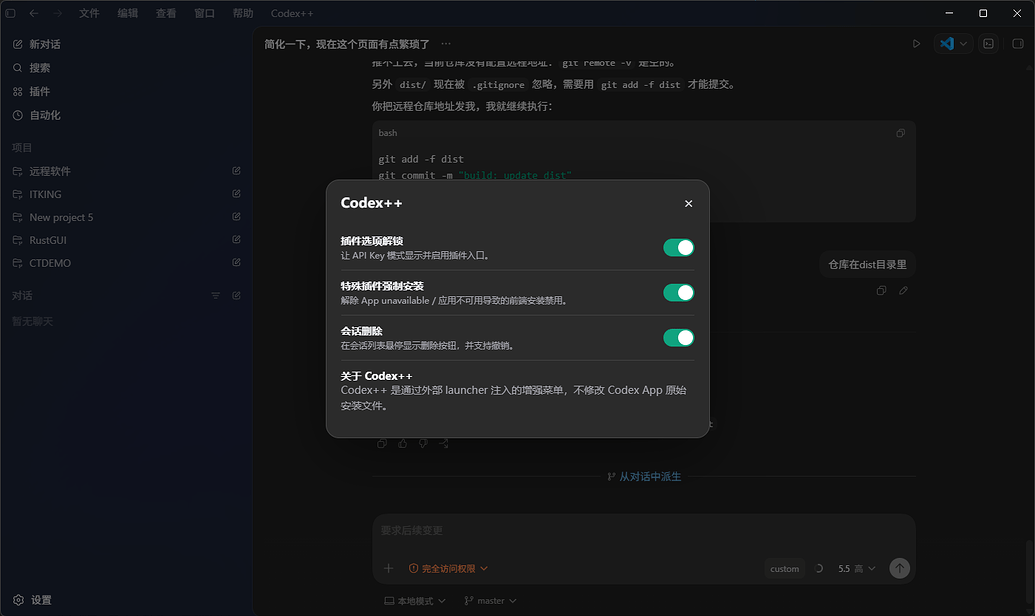Open 设置 at the sidebar bottom
Viewport: 1035px width, 616px height.
click(32, 599)
